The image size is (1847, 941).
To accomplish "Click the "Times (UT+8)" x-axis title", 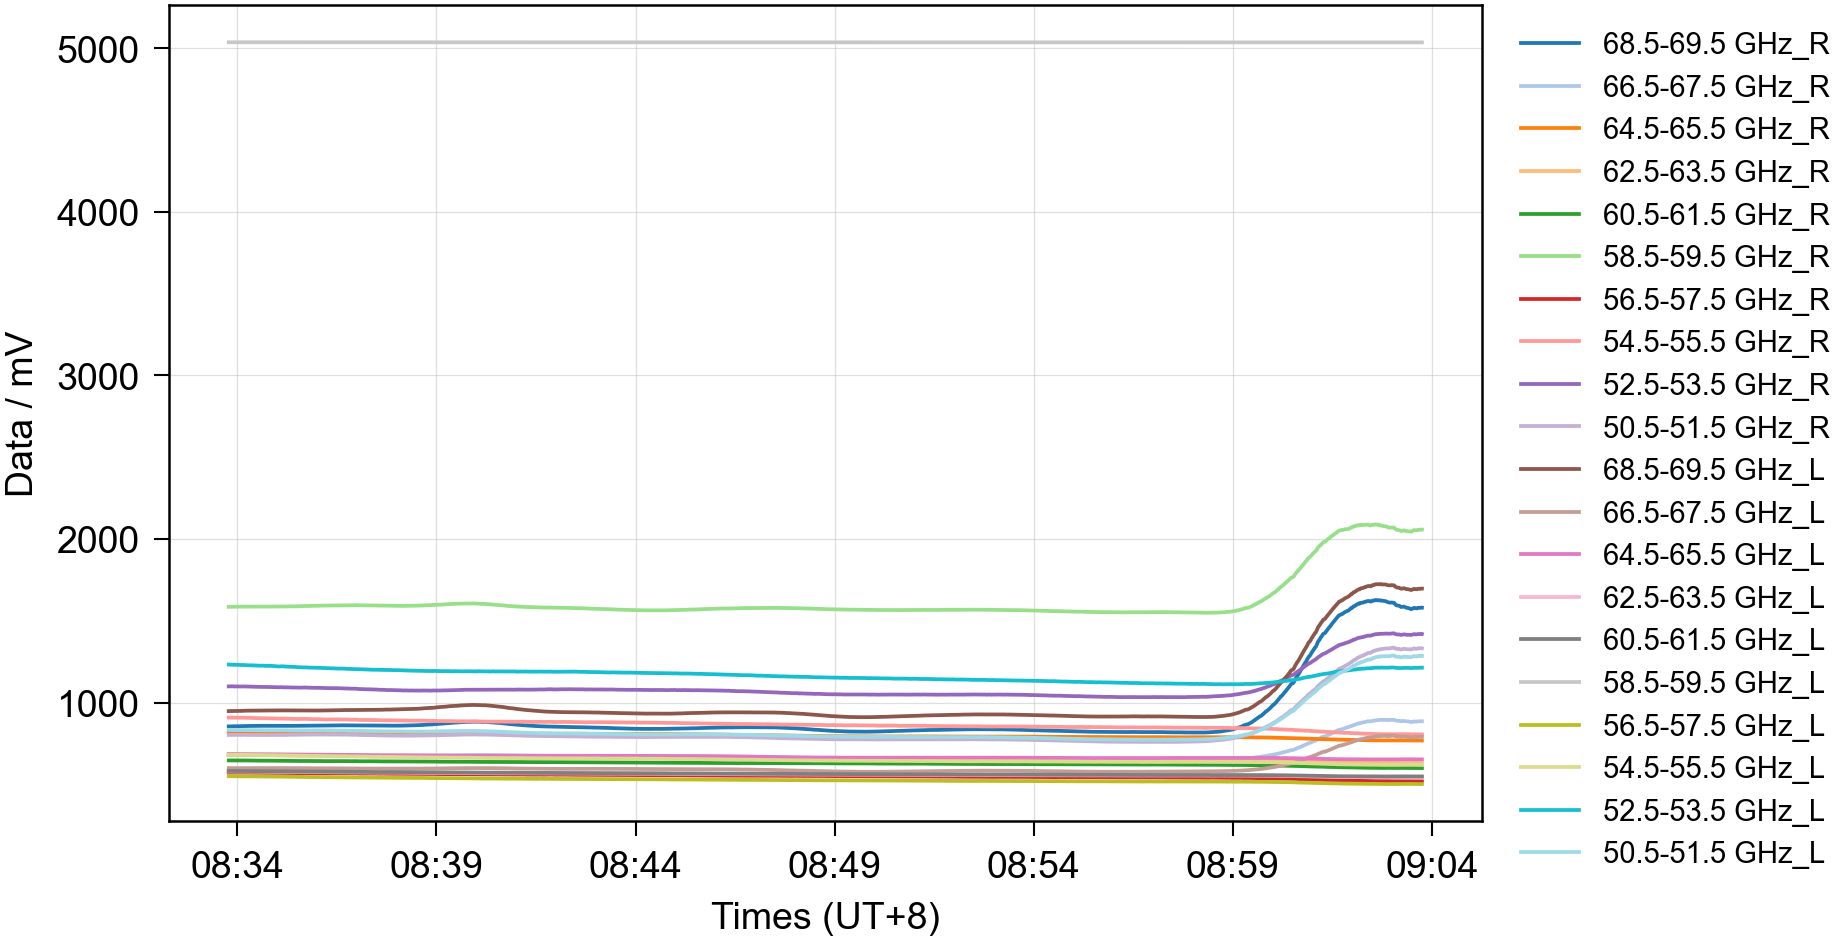I will pyautogui.click(x=825, y=916).
